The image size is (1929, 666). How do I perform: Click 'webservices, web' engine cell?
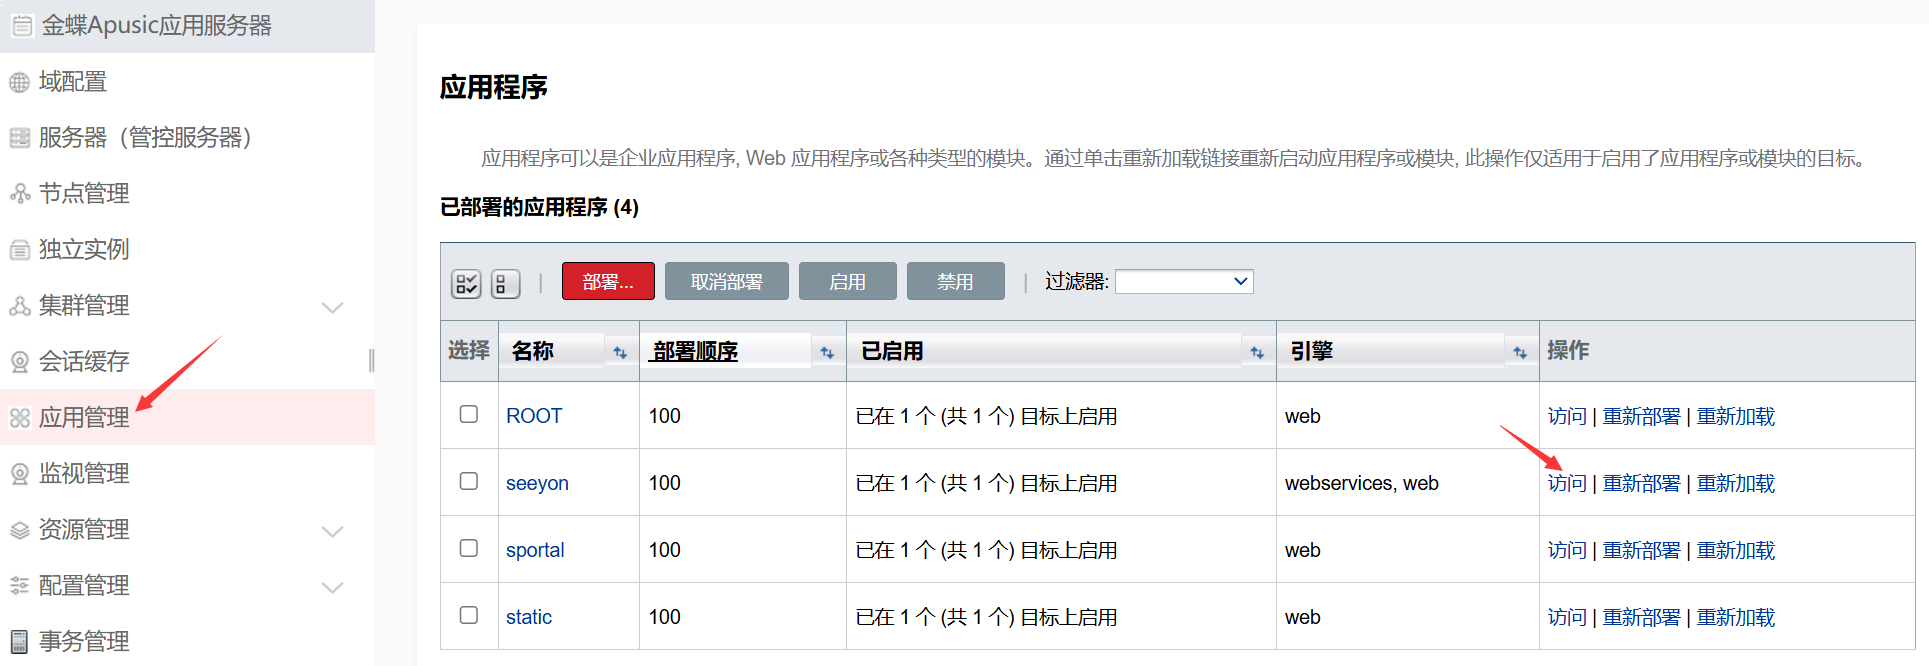tap(1362, 483)
